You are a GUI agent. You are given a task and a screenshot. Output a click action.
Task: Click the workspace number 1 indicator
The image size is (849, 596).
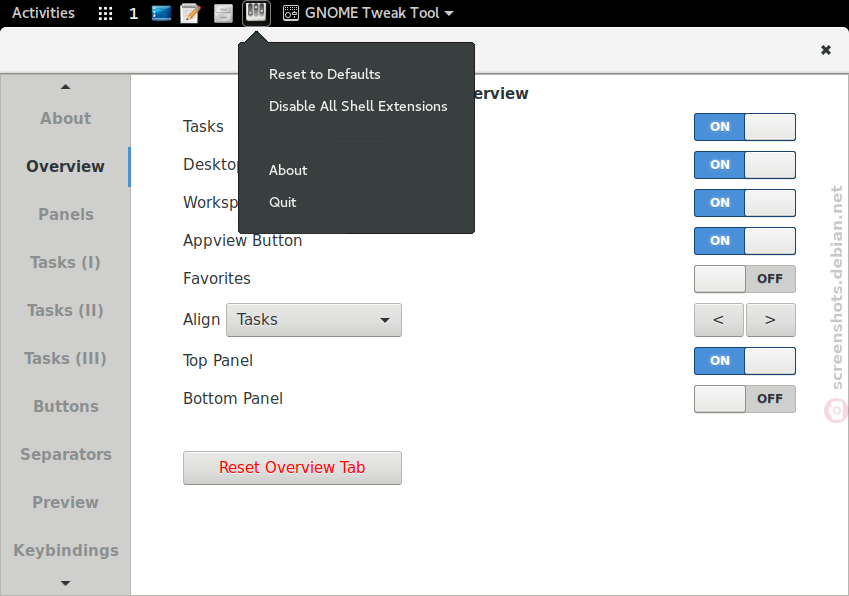pyautogui.click(x=134, y=14)
